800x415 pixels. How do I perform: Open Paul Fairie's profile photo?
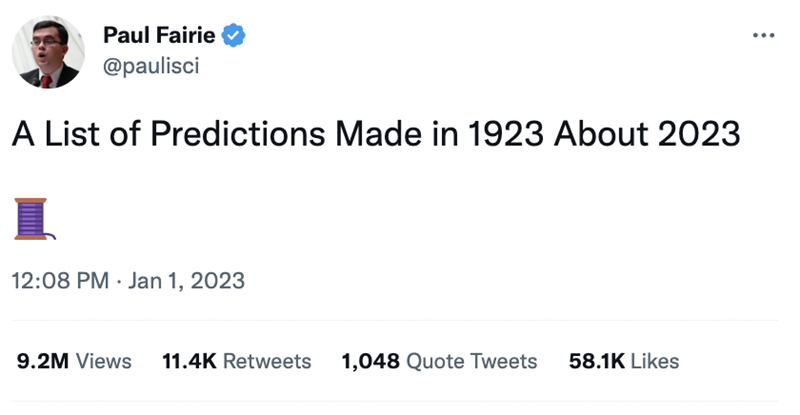(48, 52)
